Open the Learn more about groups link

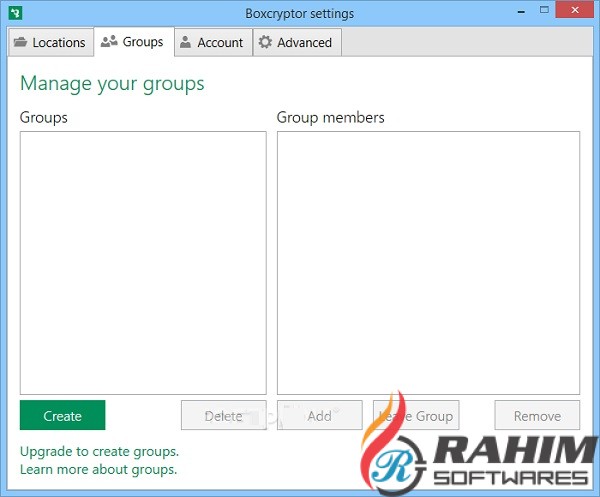pos(99,469)
